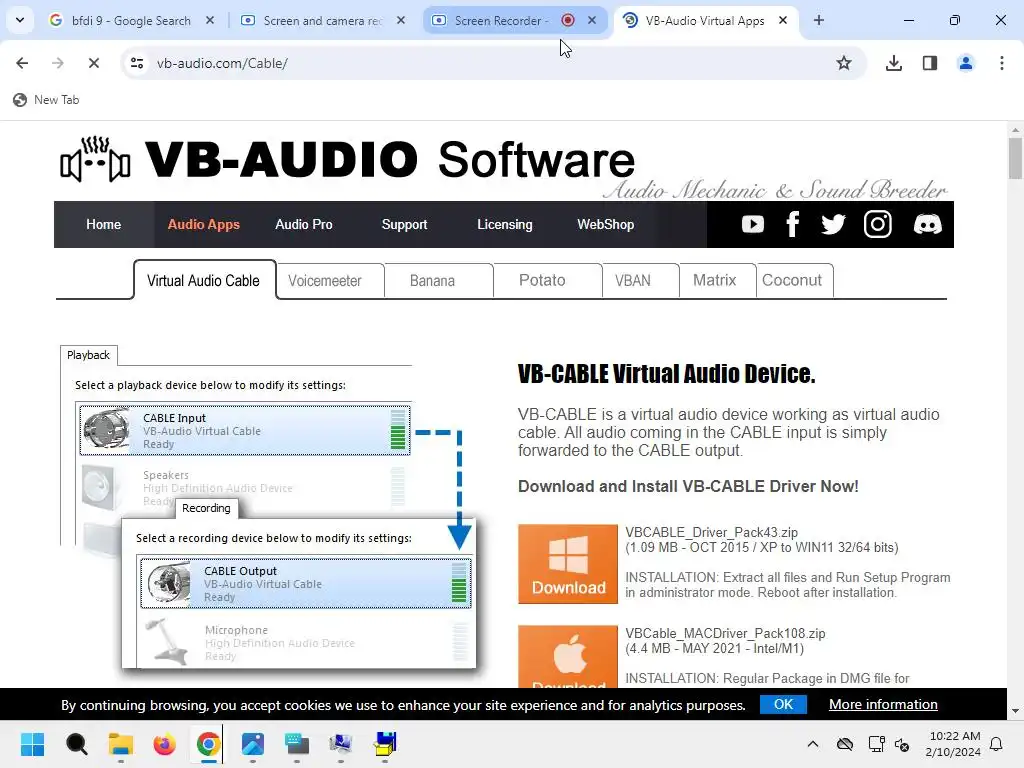Open the YouTube social icon

pos(752,225)
